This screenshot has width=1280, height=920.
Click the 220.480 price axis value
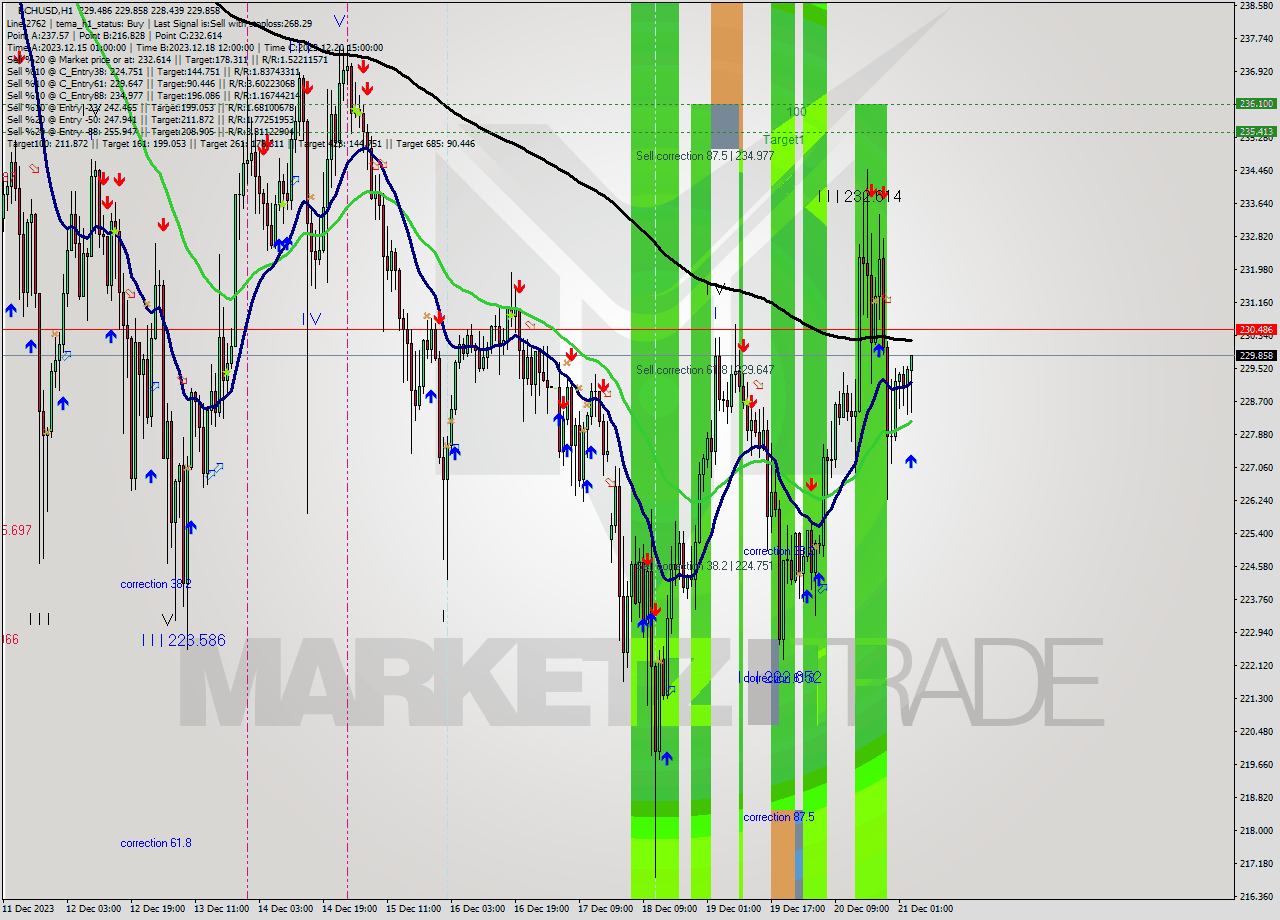(x=1256, y=731)
